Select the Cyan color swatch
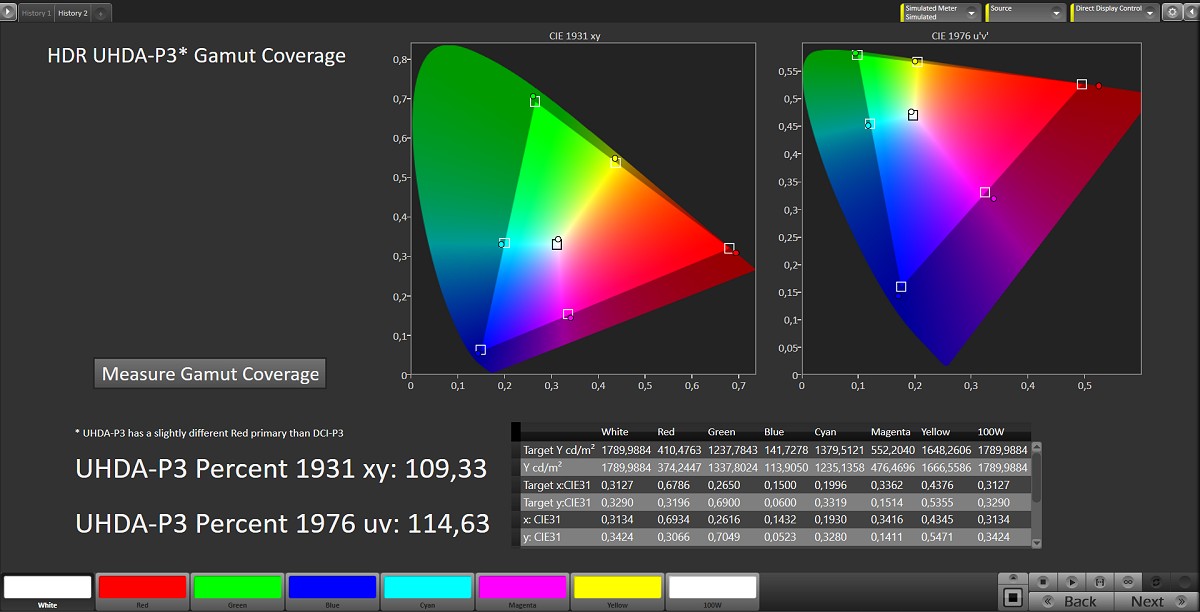This screenshot has width=1200, height=612. tap(427, 591)
